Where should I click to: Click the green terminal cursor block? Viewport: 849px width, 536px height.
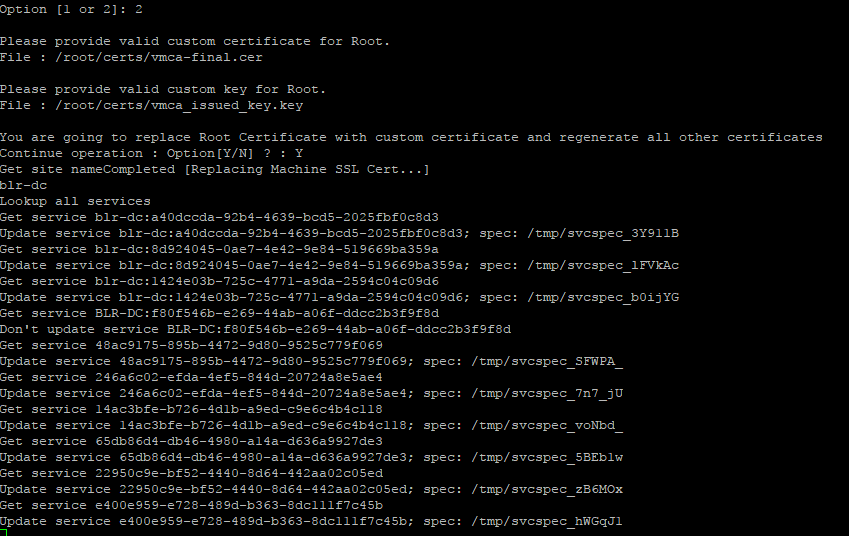coord(4,533)
